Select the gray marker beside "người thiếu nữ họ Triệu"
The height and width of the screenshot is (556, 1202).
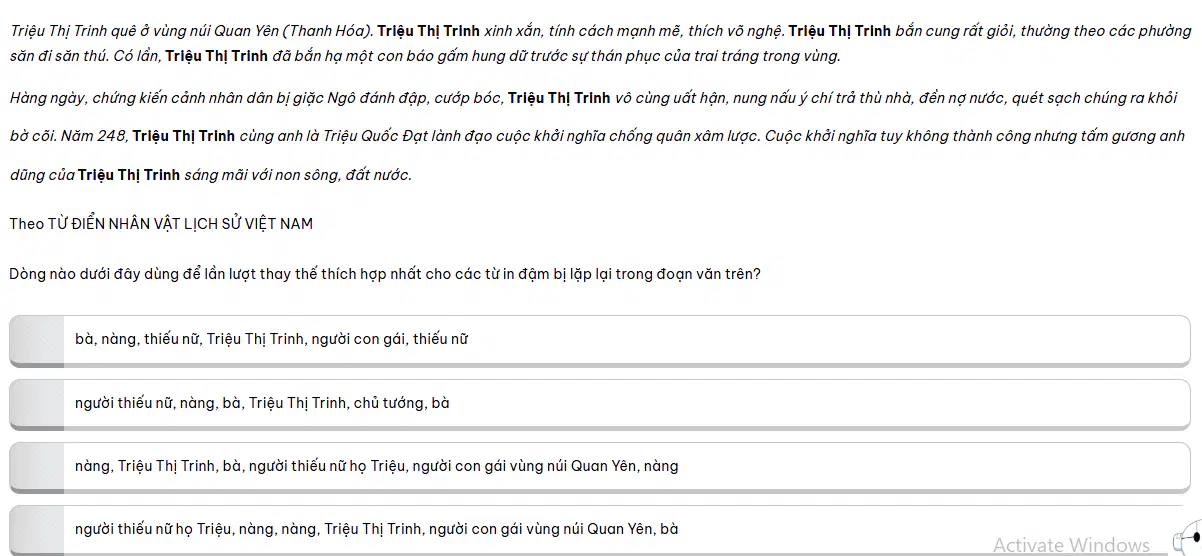pyautogui.click(x=37, y=530)
